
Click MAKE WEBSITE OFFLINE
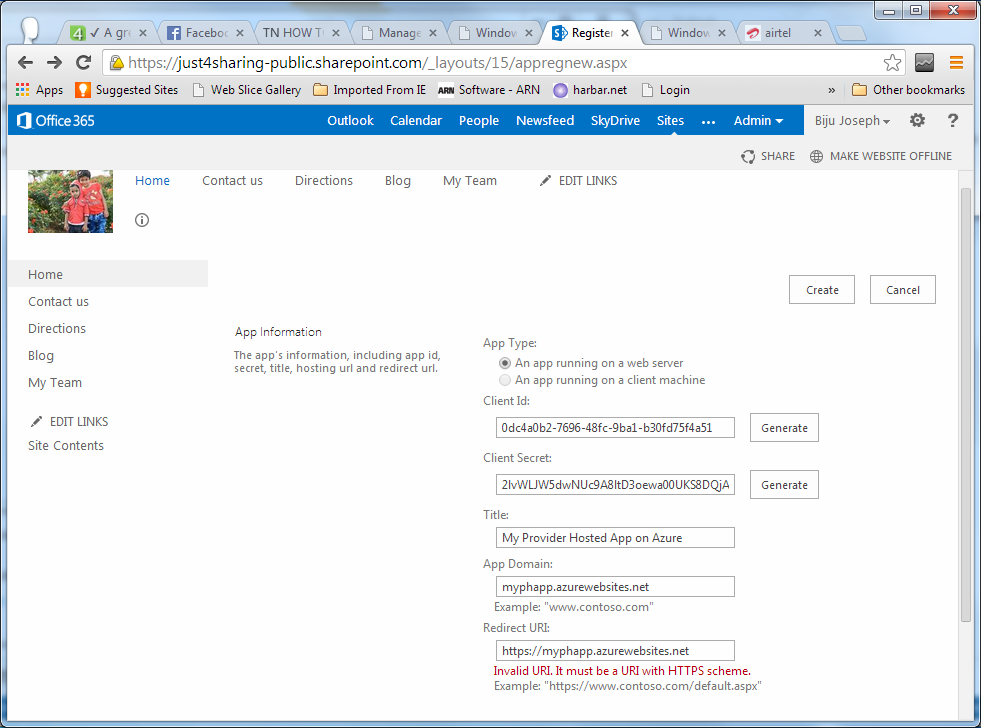click(881, 156)
